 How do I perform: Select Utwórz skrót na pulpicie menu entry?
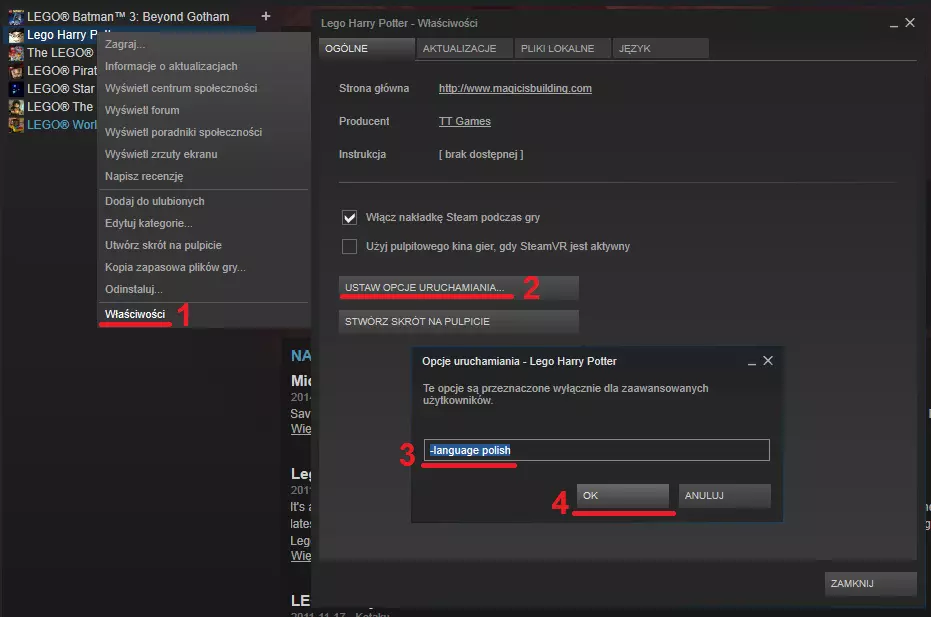[x=204, y=245]
